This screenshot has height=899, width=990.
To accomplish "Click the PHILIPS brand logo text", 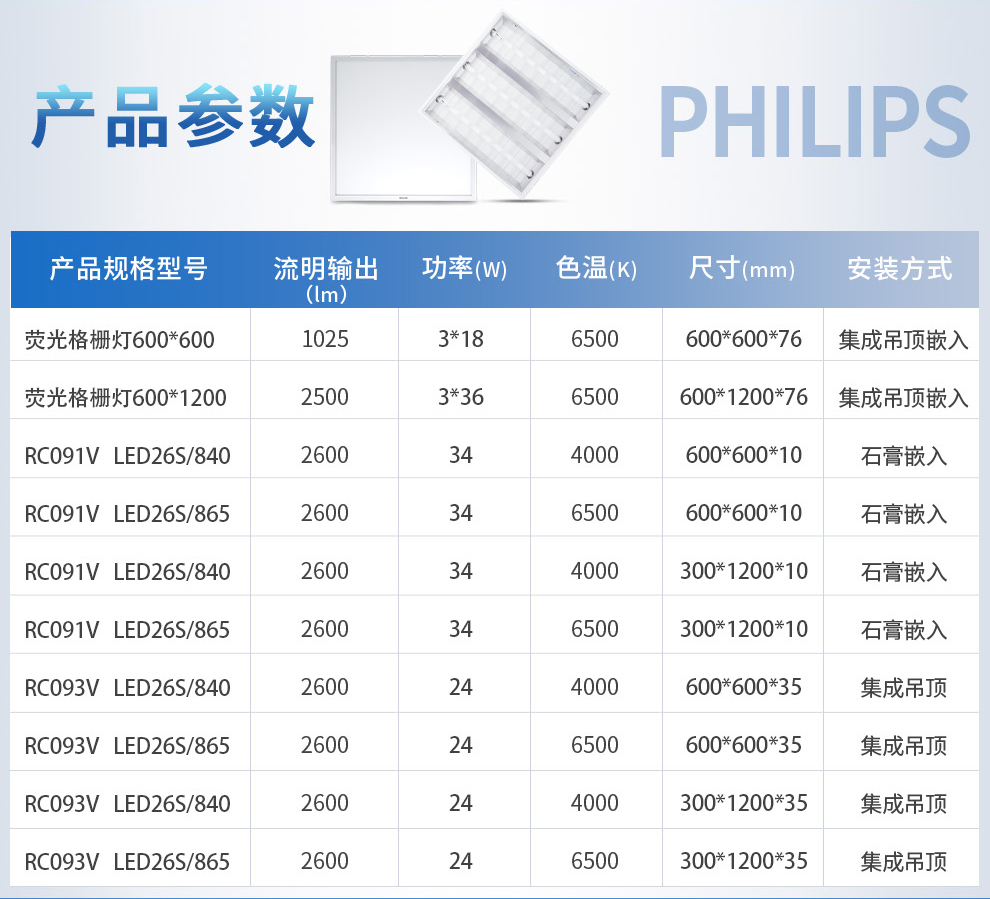I will [814, 121].
